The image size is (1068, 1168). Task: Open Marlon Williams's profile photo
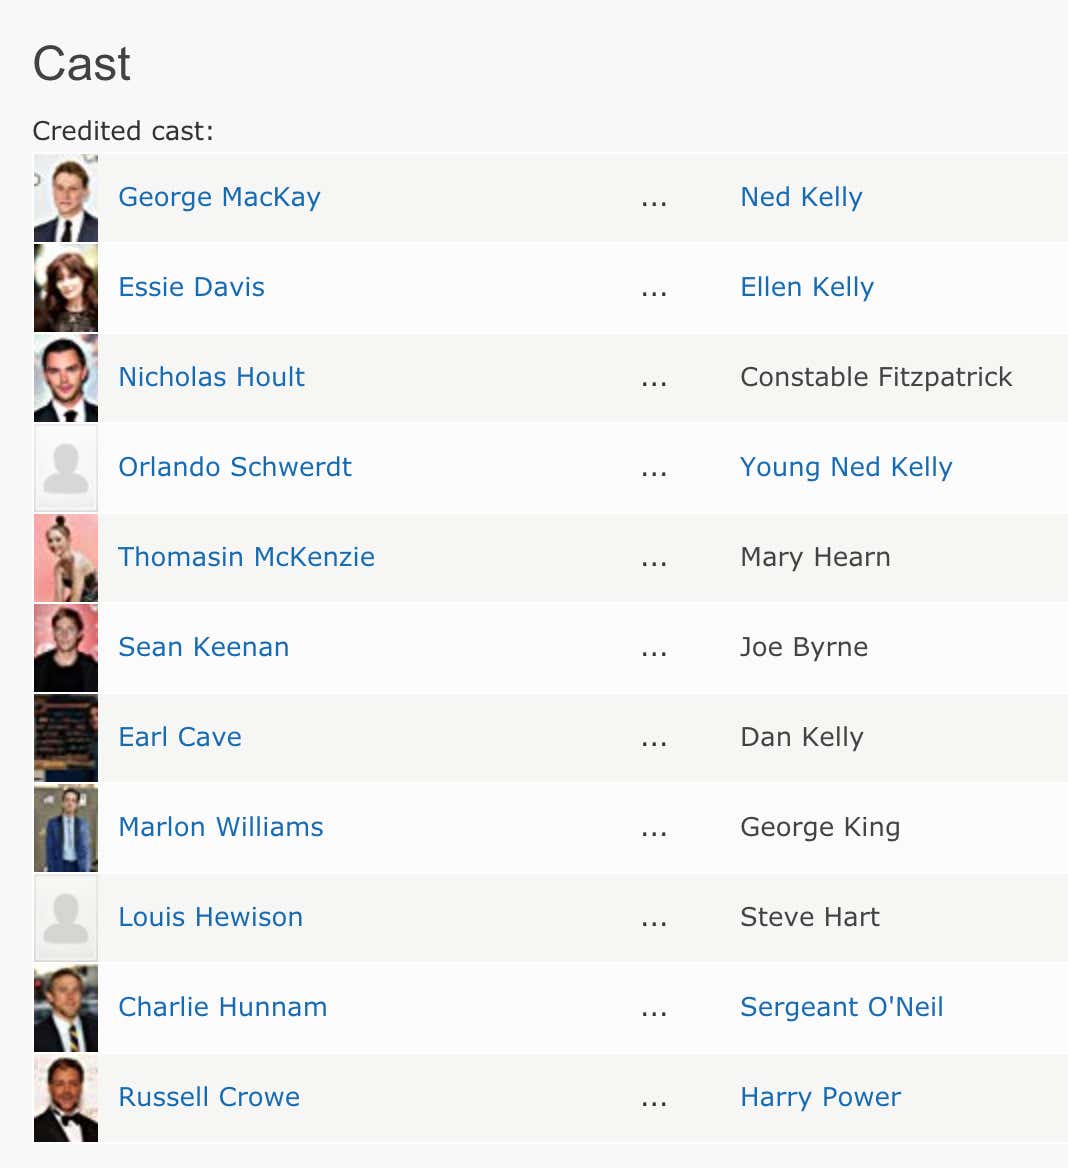(x=65, y=827)
